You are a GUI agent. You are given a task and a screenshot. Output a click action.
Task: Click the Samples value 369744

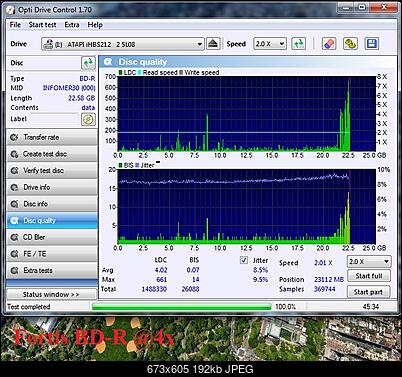[324, 289]
